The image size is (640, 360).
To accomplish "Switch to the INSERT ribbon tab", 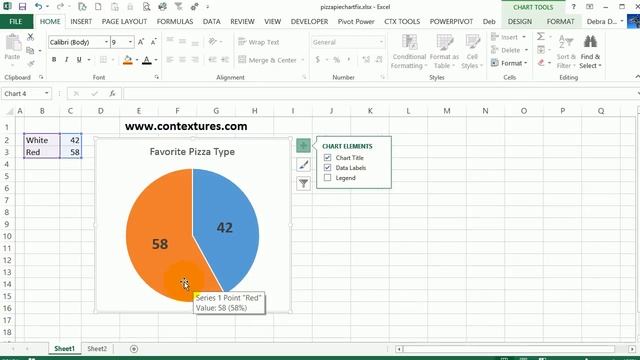I will tap(81, 22).
